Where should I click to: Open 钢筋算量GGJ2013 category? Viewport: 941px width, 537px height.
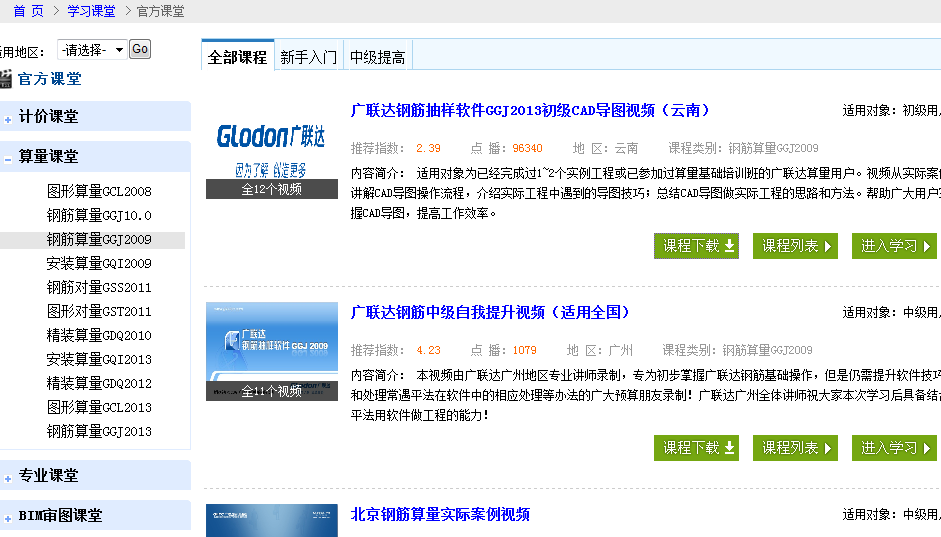(99, 431)
